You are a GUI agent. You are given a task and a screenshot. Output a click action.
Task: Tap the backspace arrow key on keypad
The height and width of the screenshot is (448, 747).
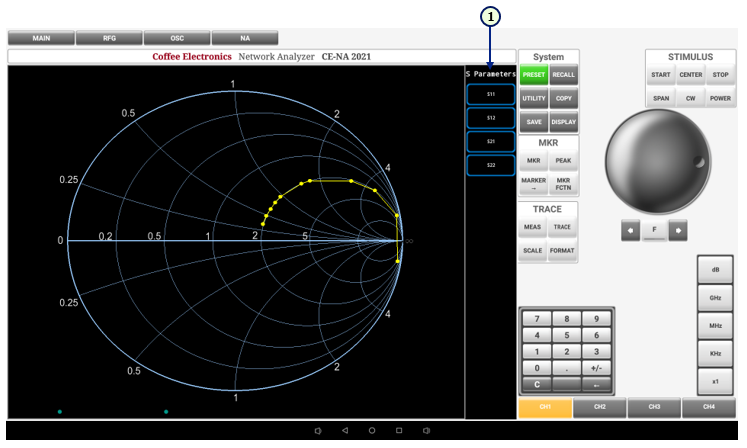tap(596, 384)
